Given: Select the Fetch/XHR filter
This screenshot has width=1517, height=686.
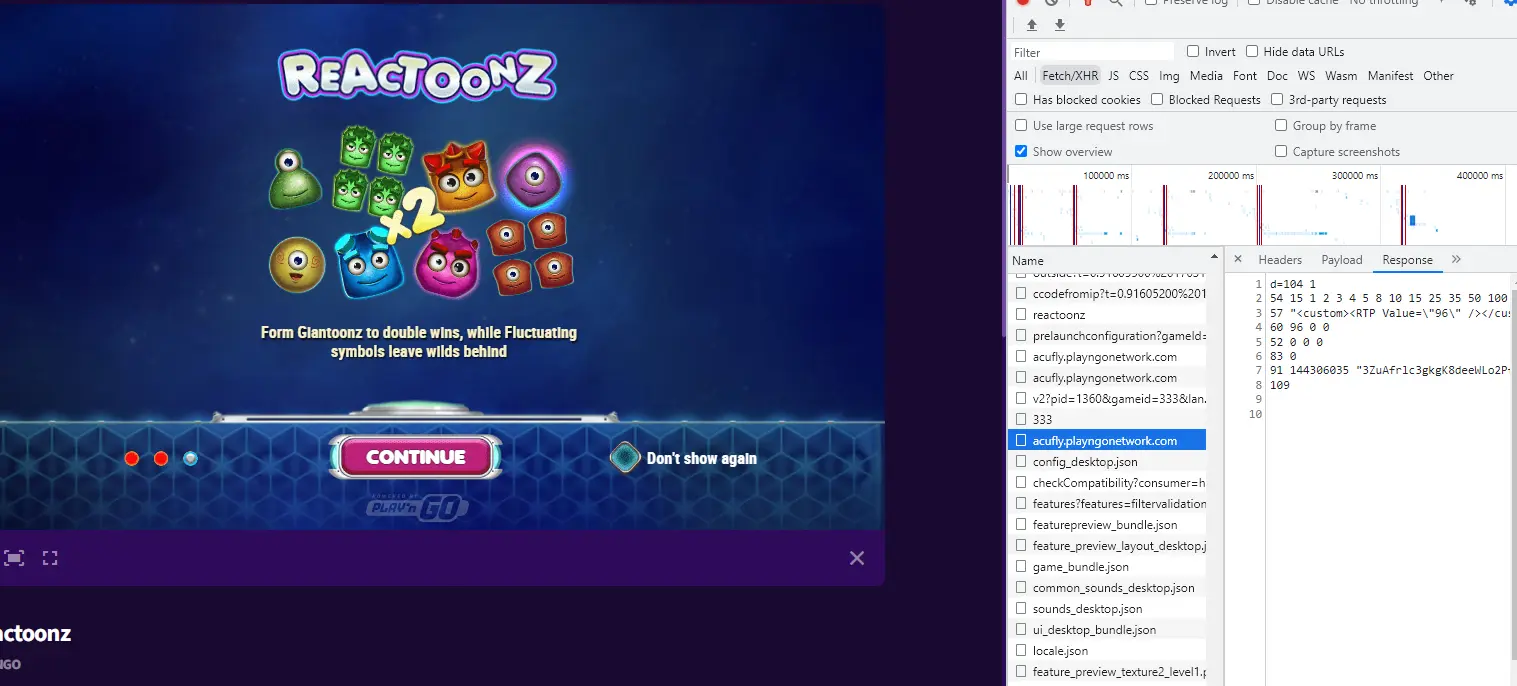Looking at the screenshot, I should [1070, 75].
